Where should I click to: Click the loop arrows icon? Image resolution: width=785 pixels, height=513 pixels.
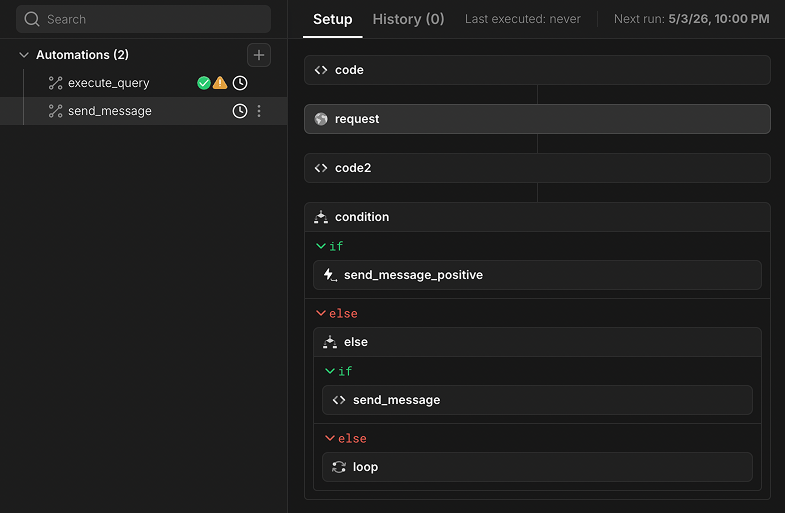(339, 467)
